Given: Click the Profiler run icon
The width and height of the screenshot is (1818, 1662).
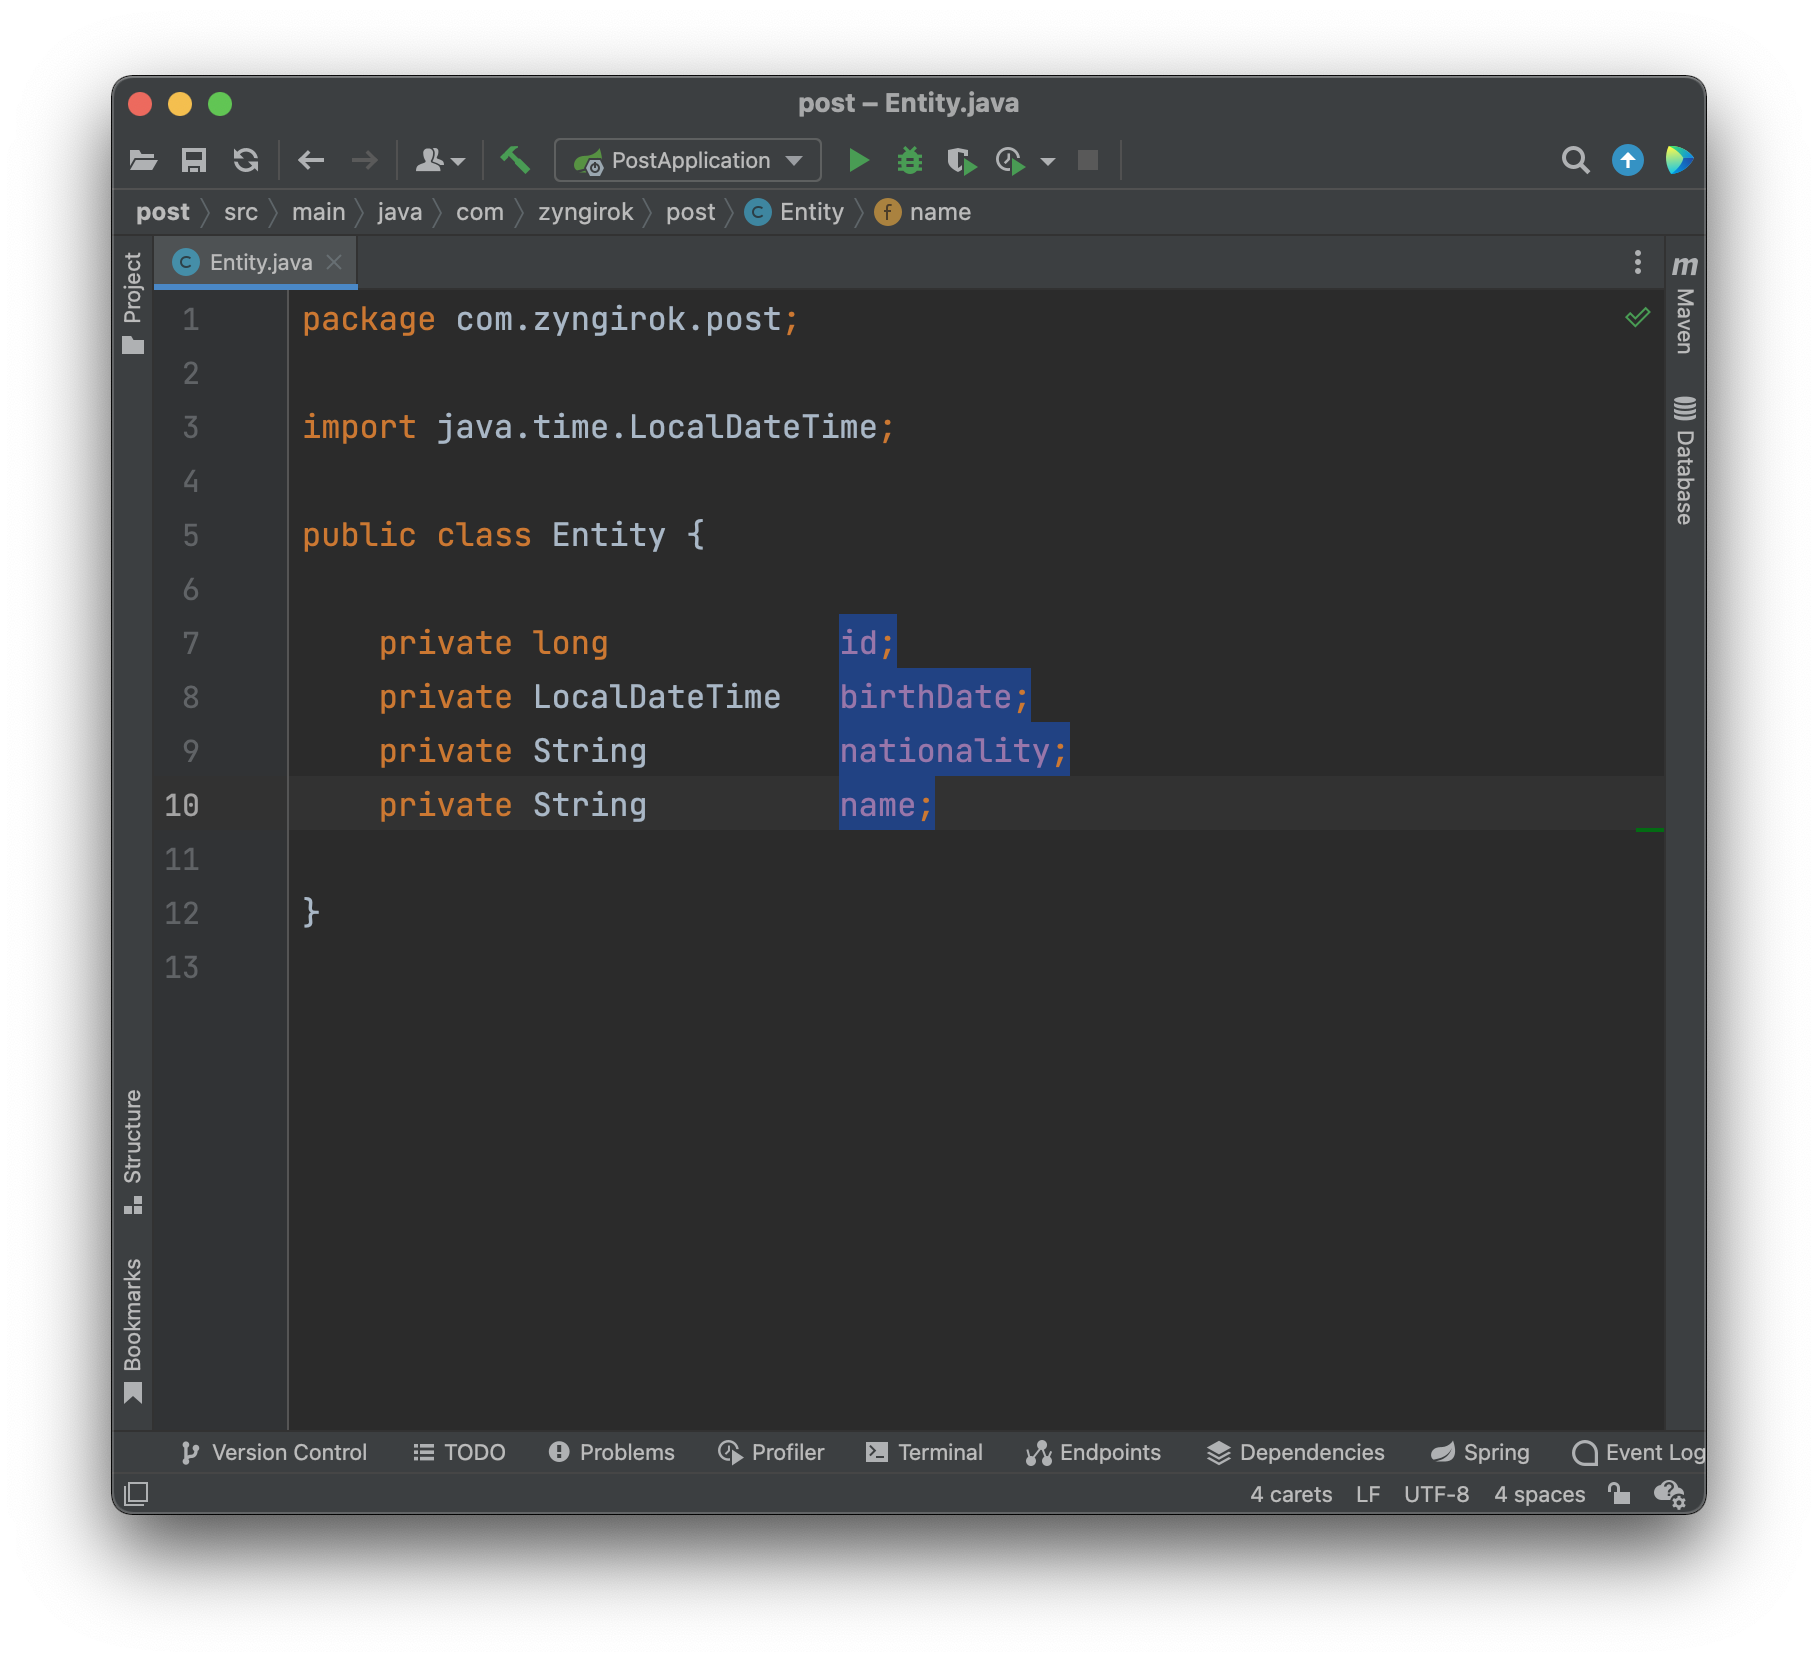Looking at the screenshot, I should tap(1011, 160).
